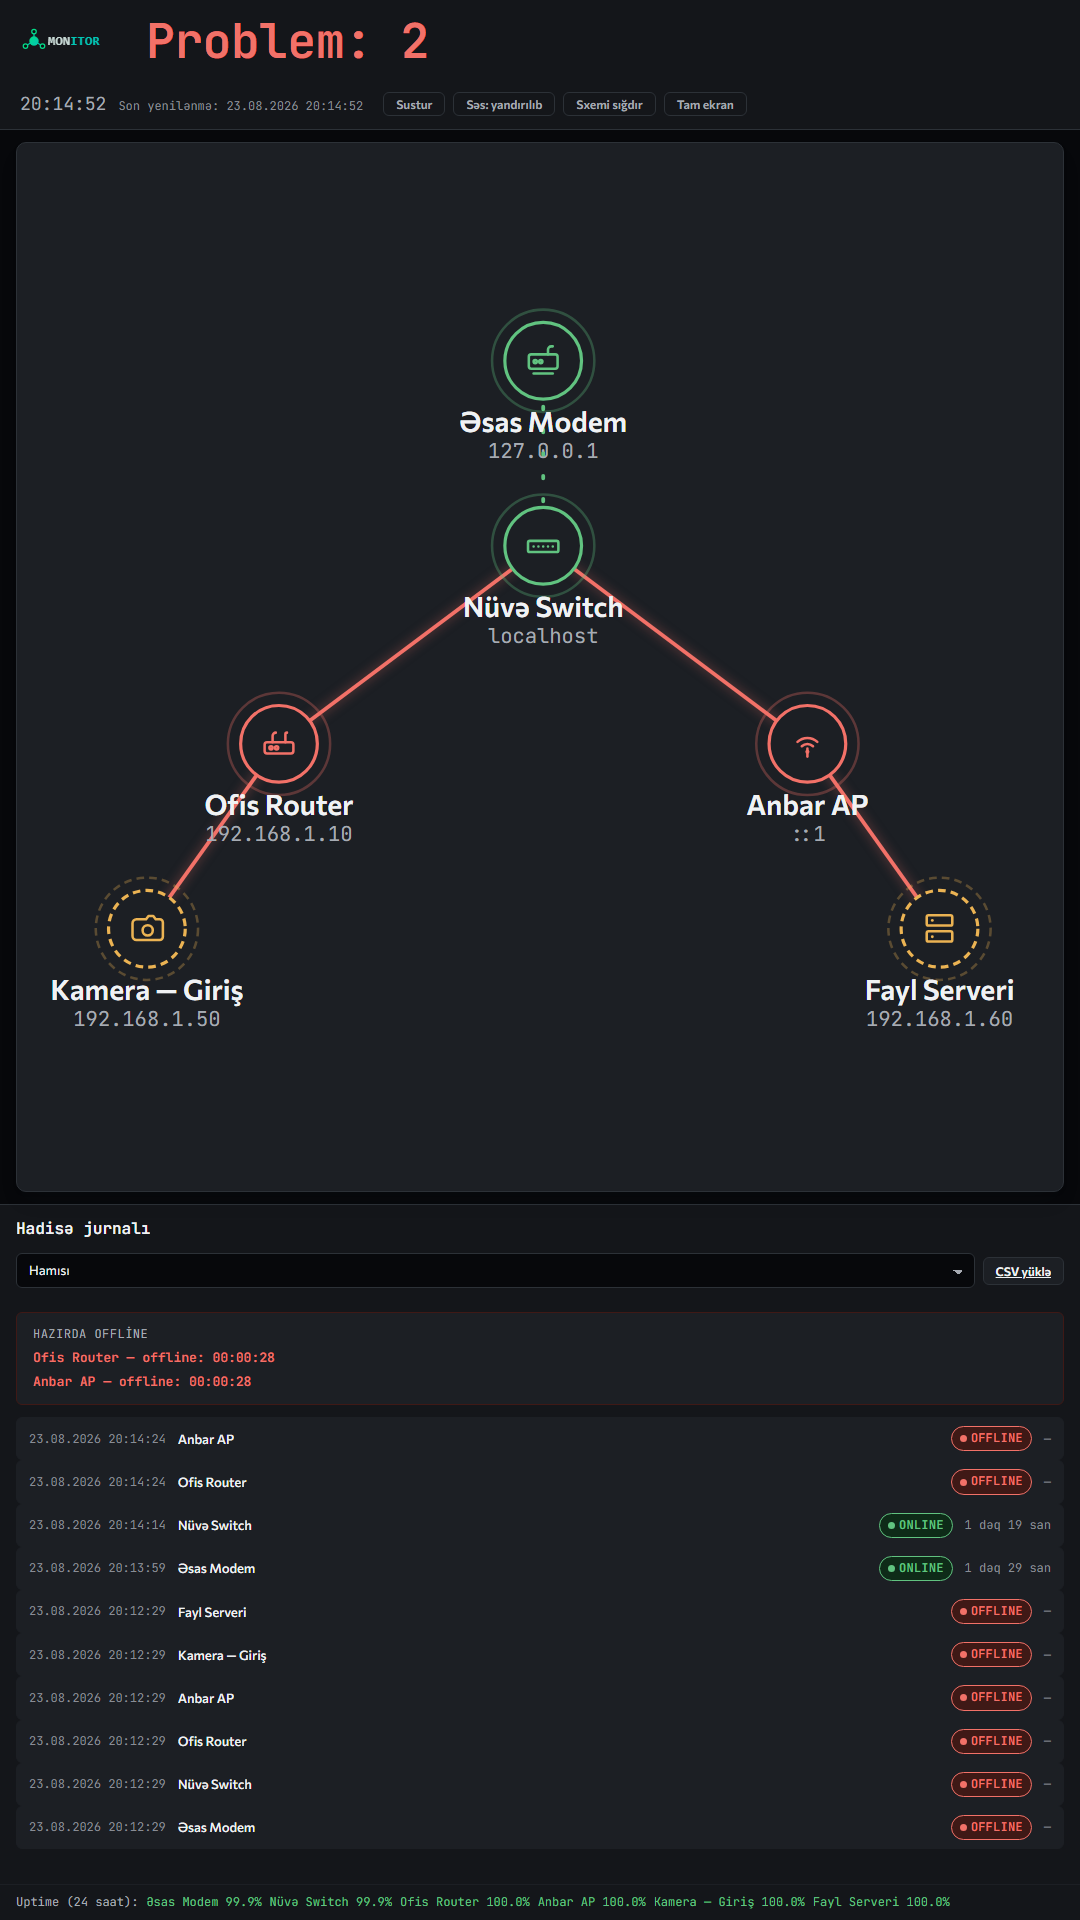
Task: Click the Anbar AP wifi icon
Action: (807, 744)
